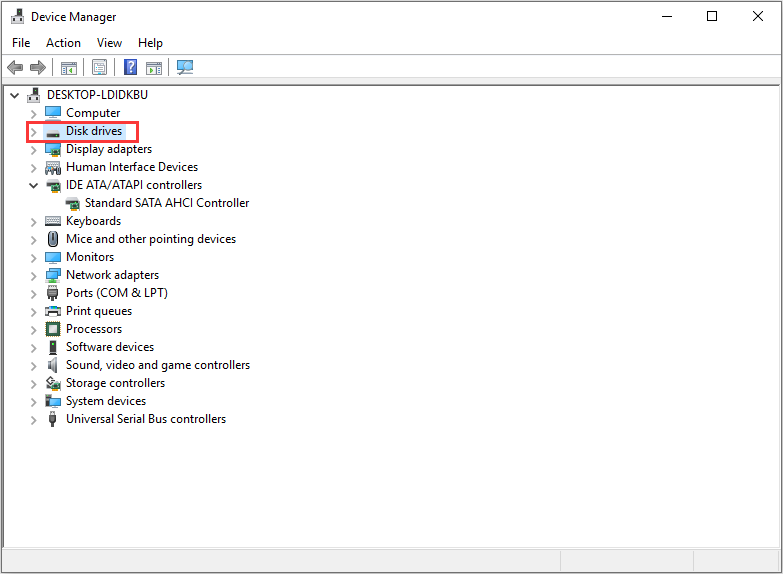Image resolution: width=783 pixels, height=574 pixels.
Task: Click the Forward arrow toolbar icon
Action: coord(38,67)
